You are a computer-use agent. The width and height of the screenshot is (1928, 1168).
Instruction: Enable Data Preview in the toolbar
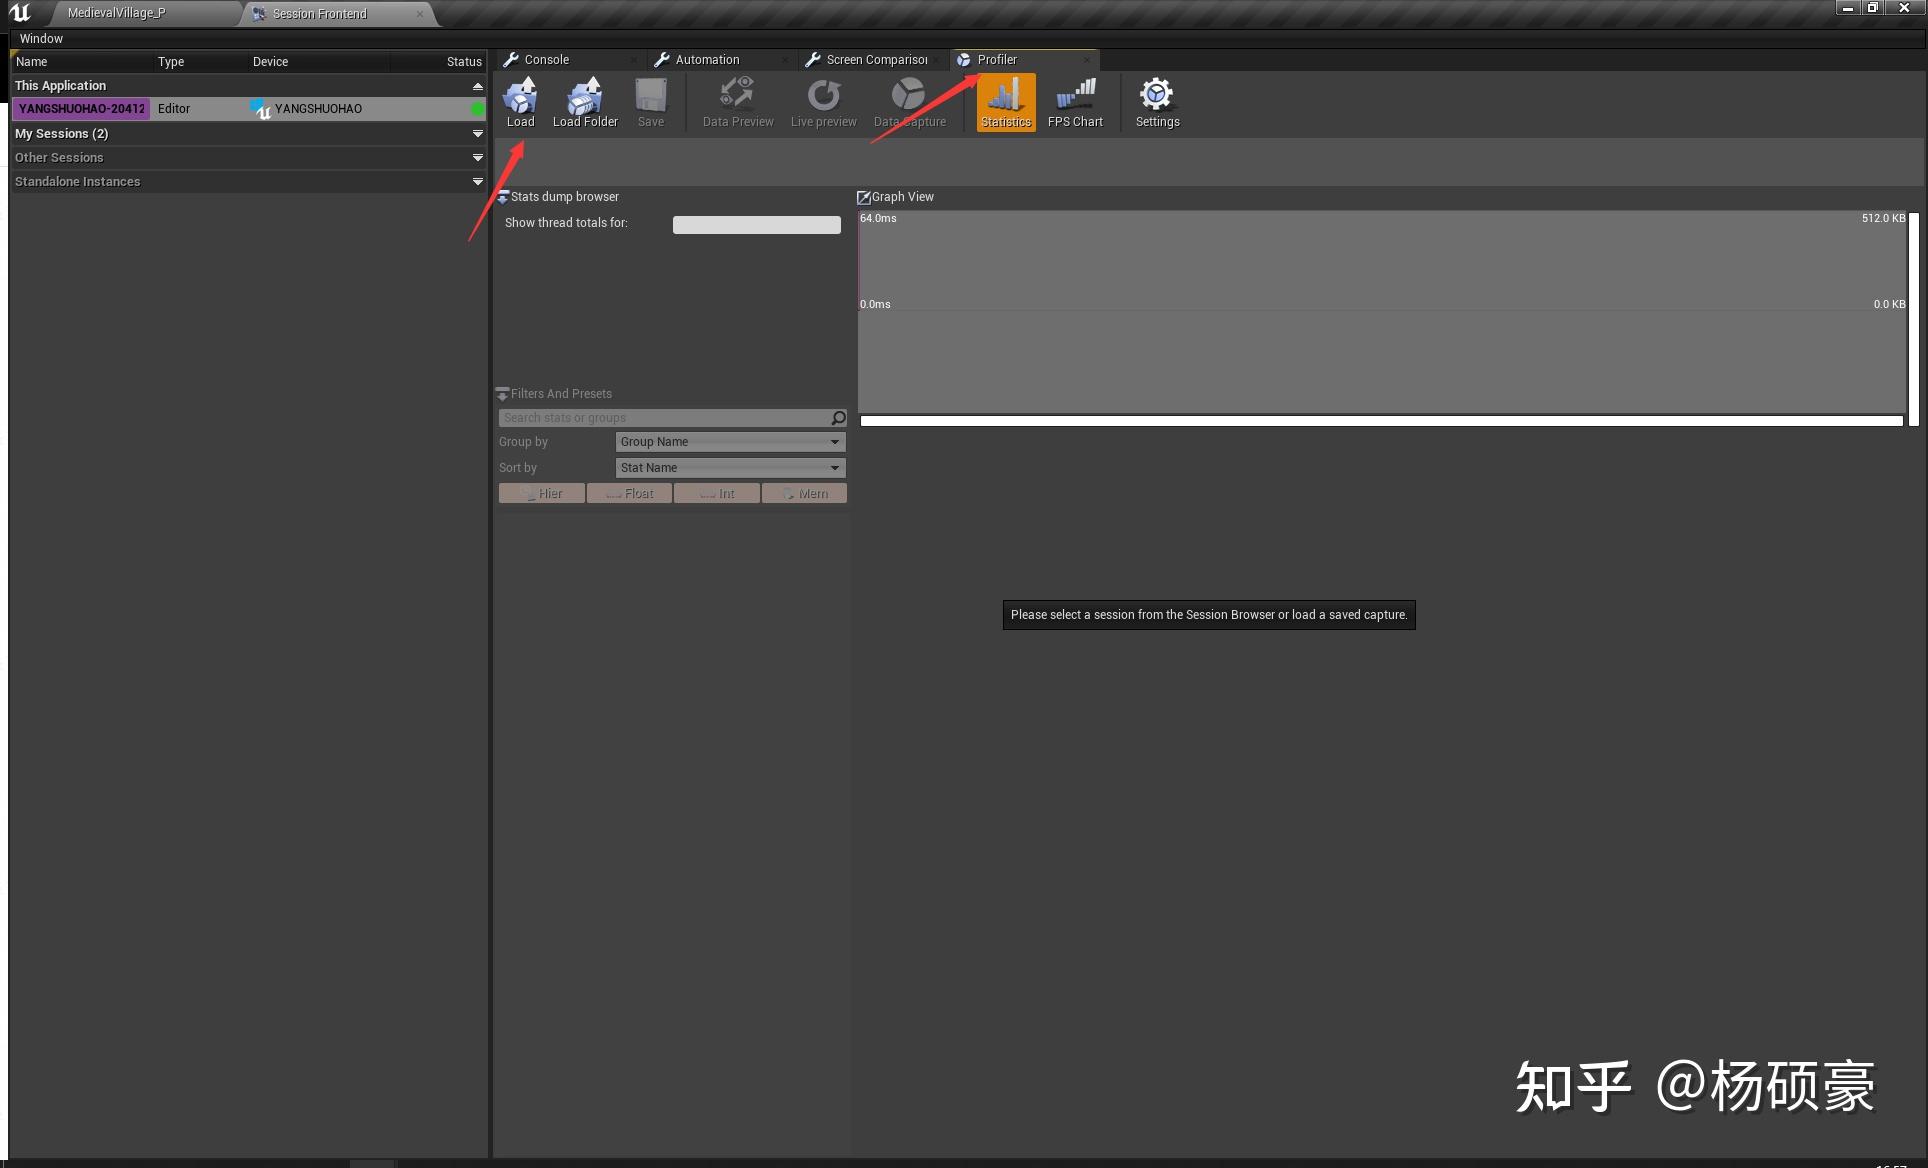pyautogui.click(x=738, y=102)
